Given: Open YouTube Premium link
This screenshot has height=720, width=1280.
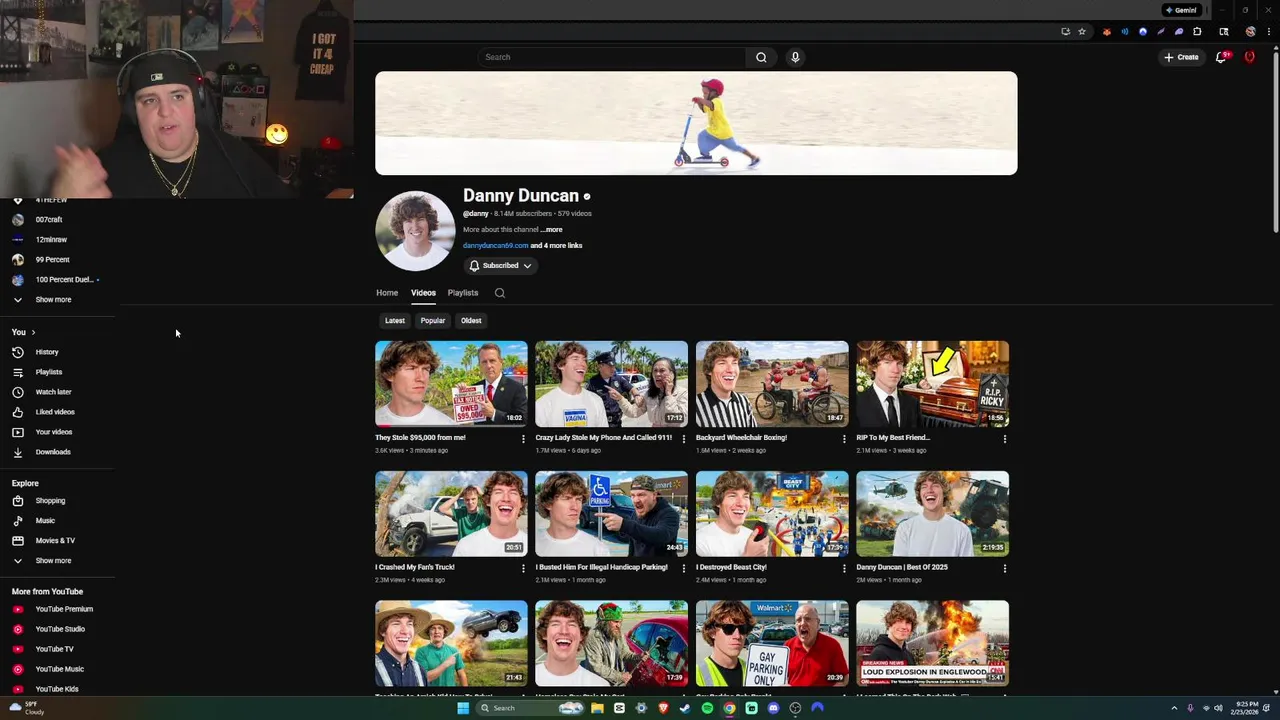Looking at the screenshot, I should pyautogui.click(x=64, y=609).
